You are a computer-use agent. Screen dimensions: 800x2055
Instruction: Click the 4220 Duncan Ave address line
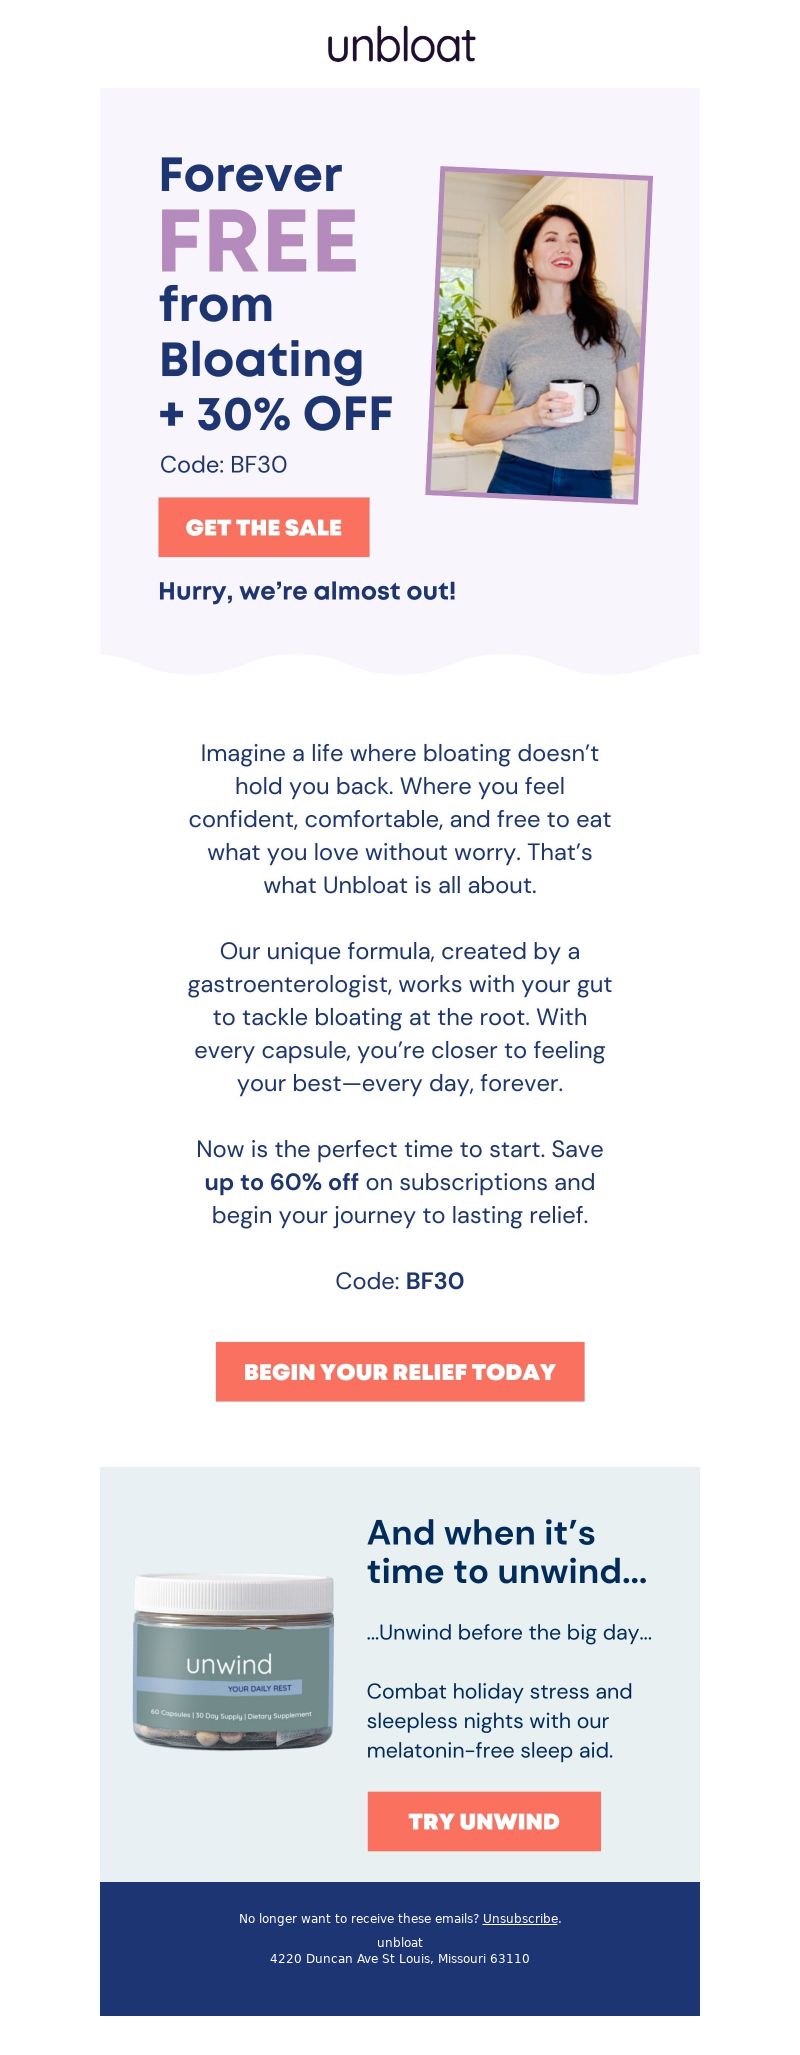(x=400, y=1958)
